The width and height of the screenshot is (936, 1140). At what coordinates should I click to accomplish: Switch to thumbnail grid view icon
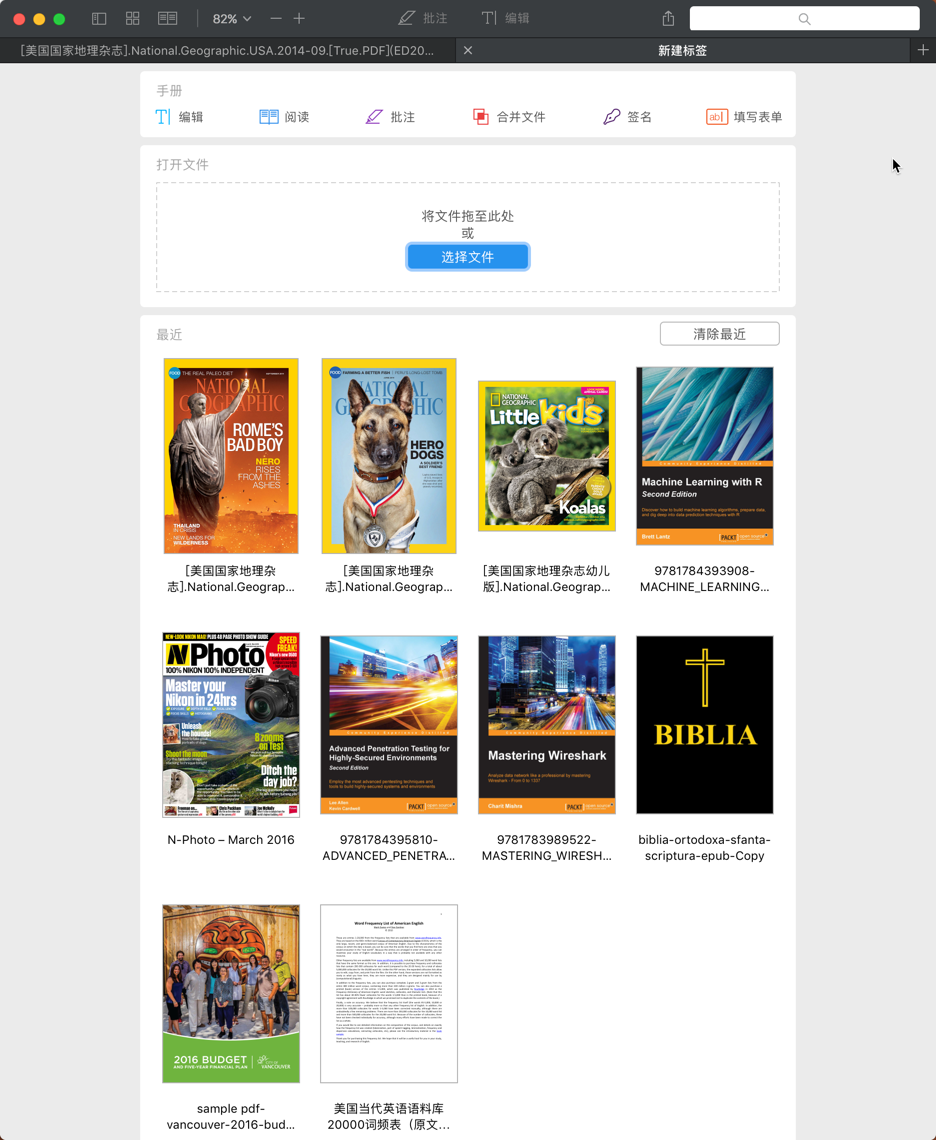pos(132,19)
